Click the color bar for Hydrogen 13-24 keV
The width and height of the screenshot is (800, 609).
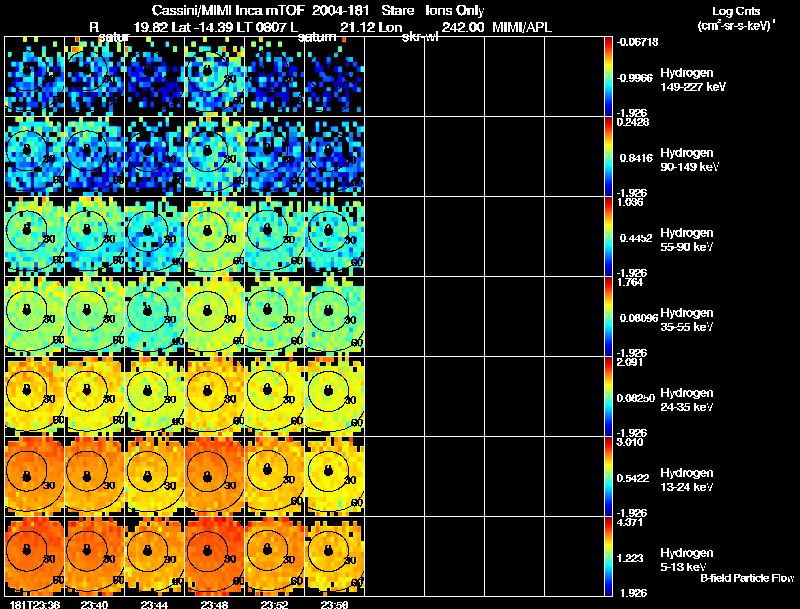tap(608, 476)
